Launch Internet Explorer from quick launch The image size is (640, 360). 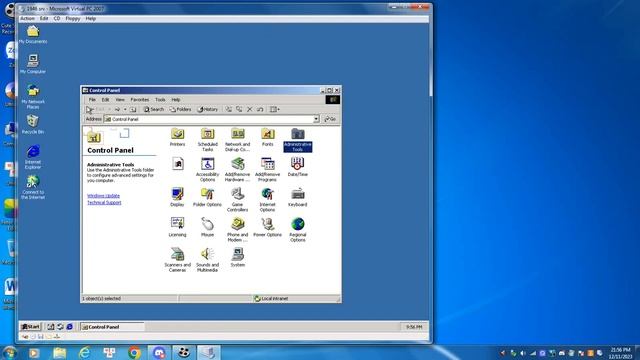click(x=70, y=327)
